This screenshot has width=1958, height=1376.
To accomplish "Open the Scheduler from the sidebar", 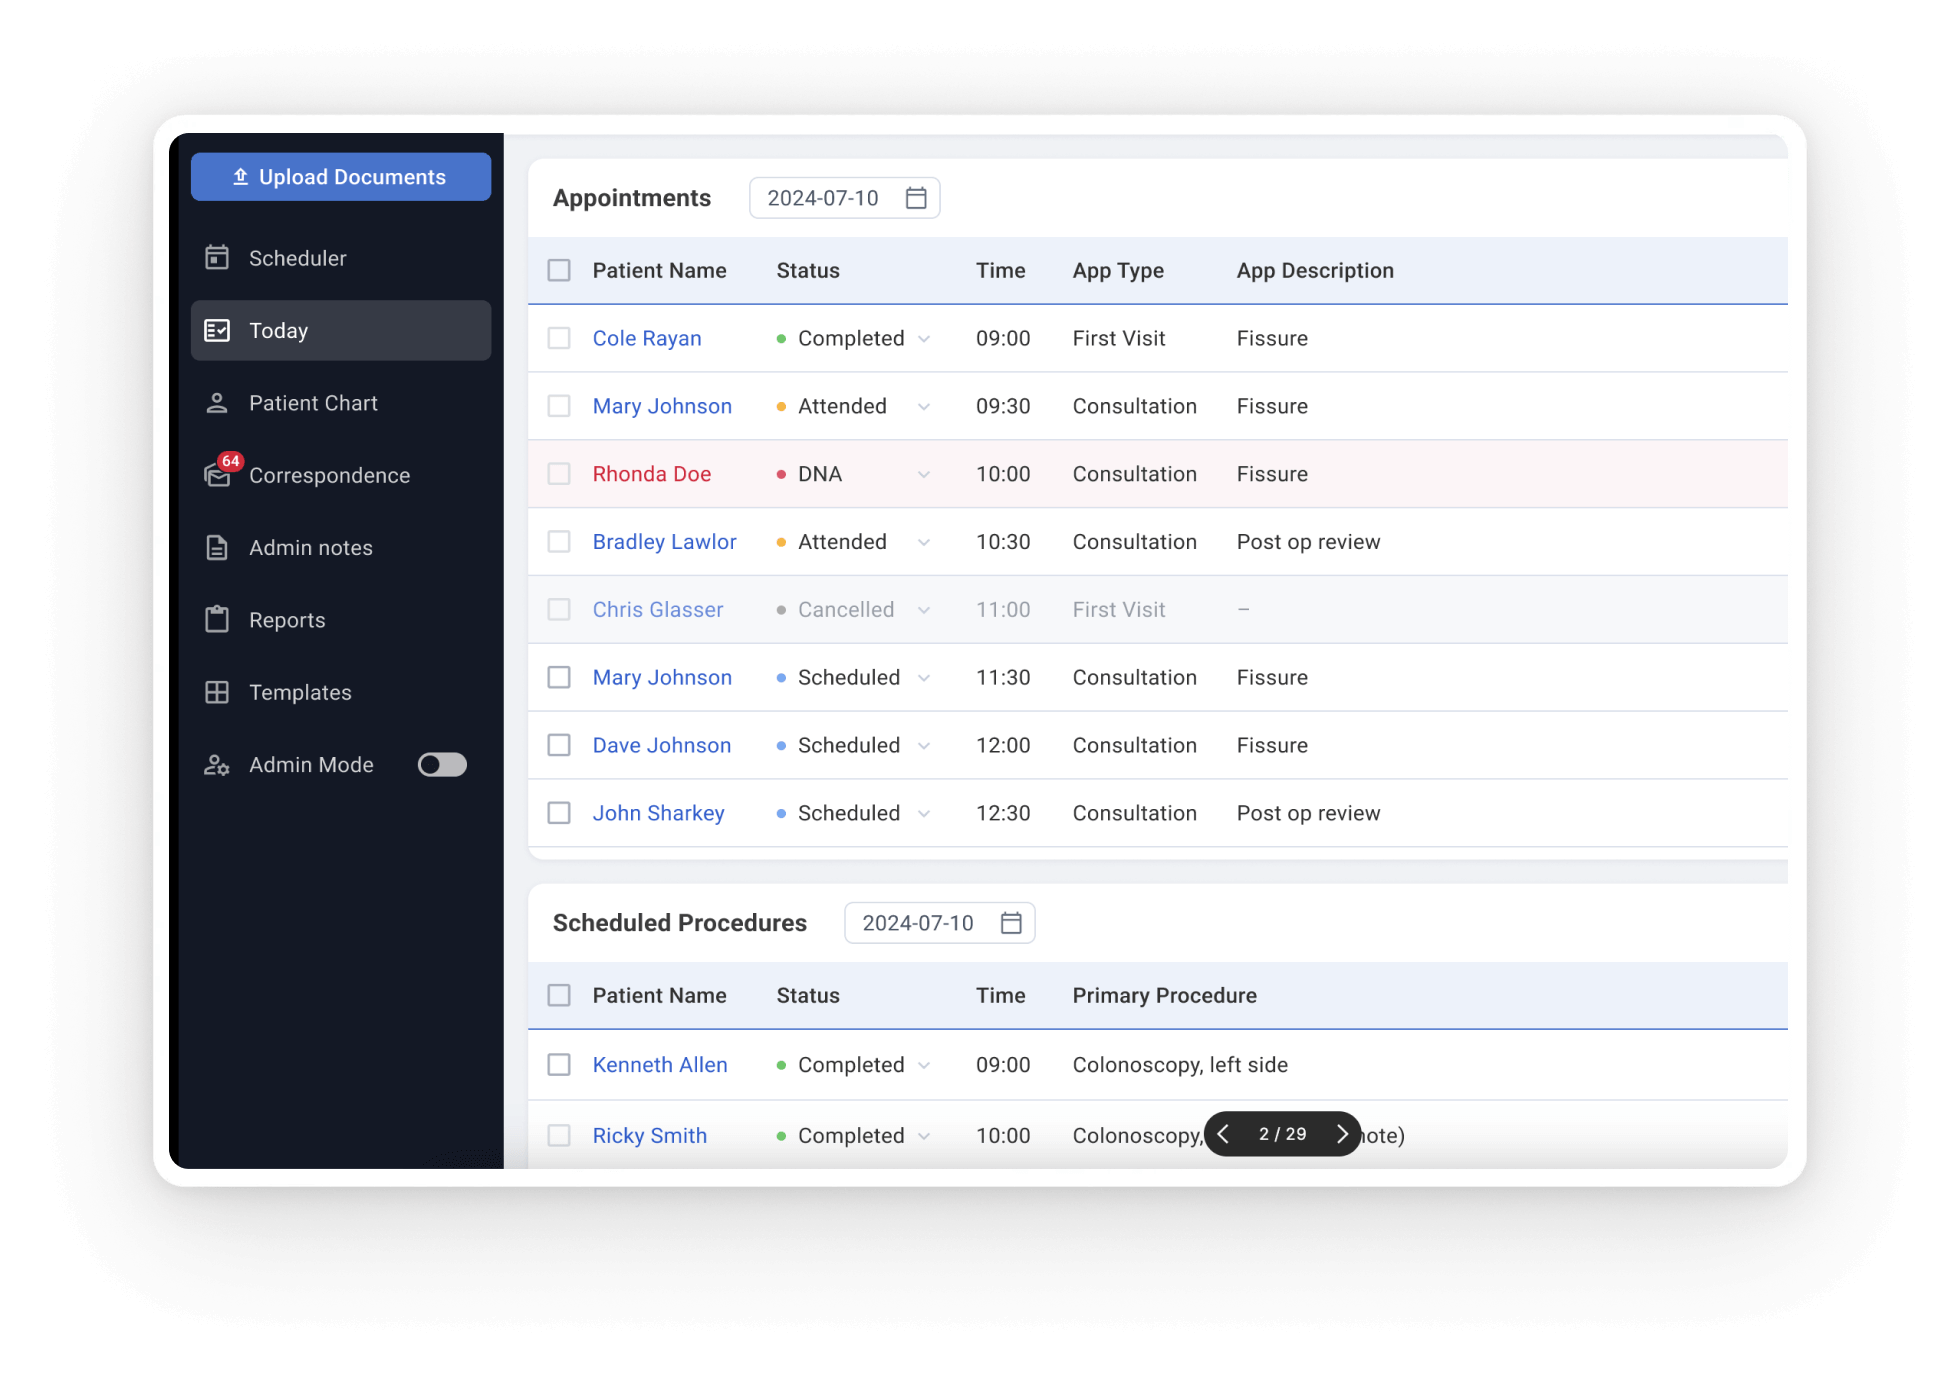I will pyautogui.click(x=295, y=258).
